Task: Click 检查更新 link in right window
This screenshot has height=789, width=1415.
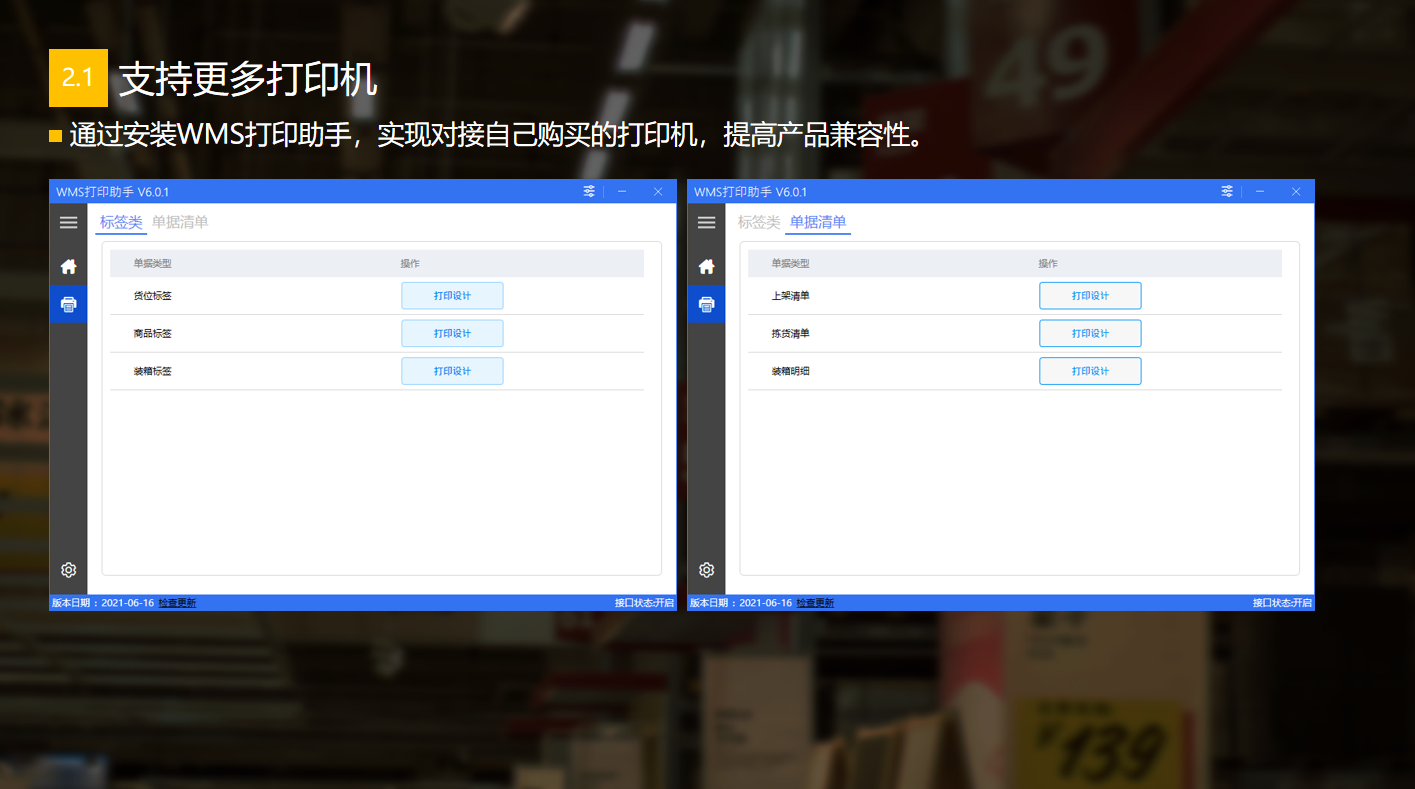Action: point(815,603)
